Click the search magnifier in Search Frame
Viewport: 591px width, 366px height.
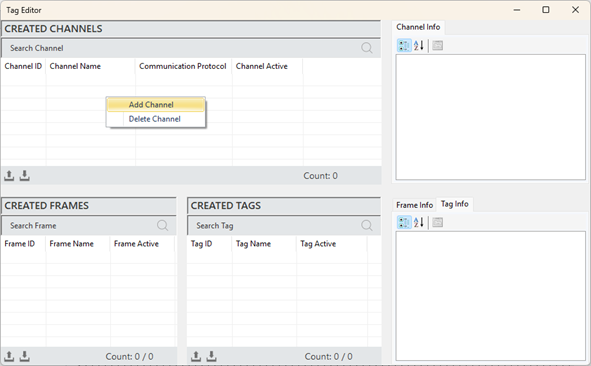click(x=162, y=225)
